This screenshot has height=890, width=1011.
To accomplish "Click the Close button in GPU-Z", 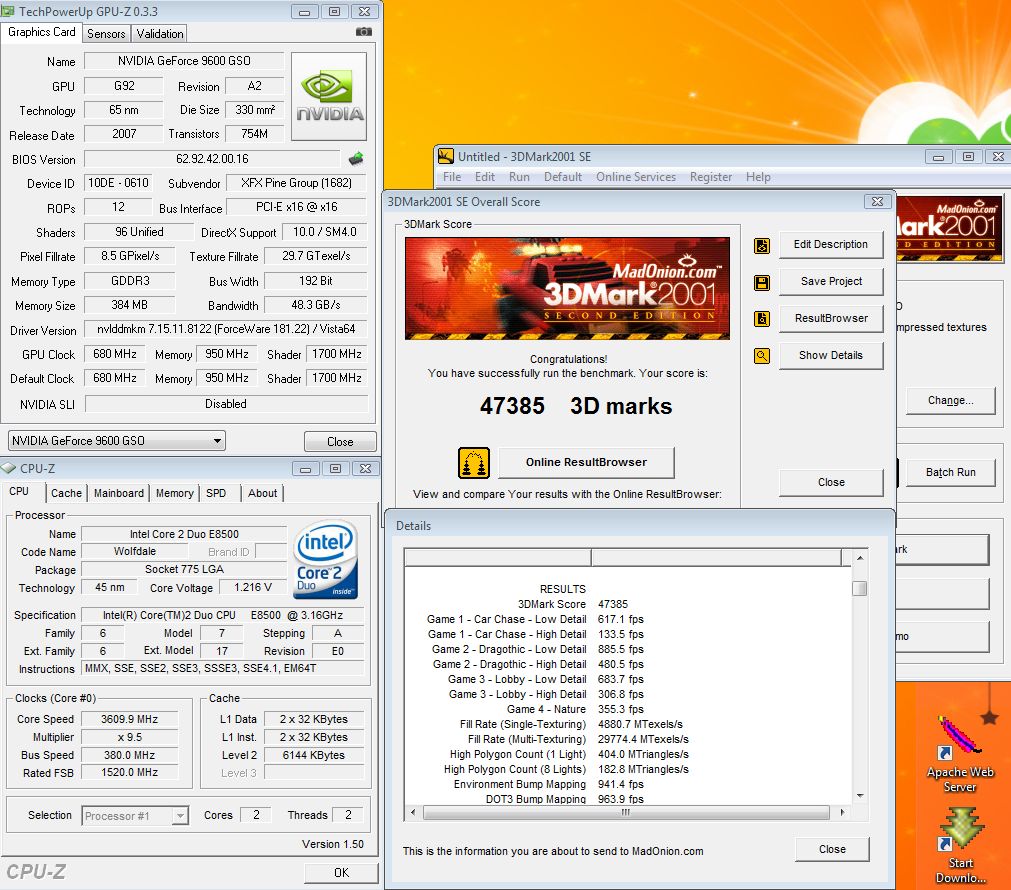I will point(340,442).
